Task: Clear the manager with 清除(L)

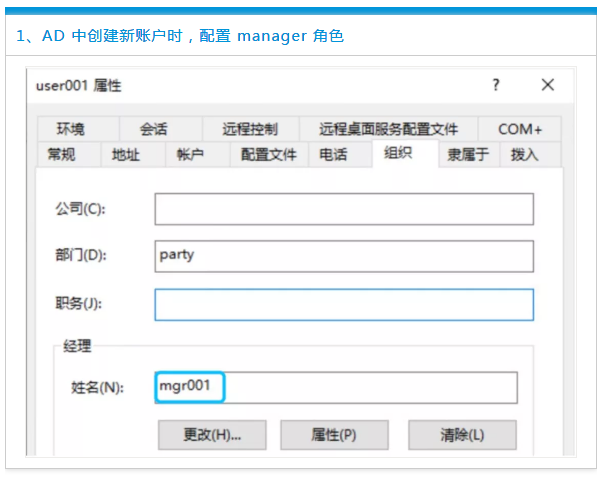Action: 462,435
